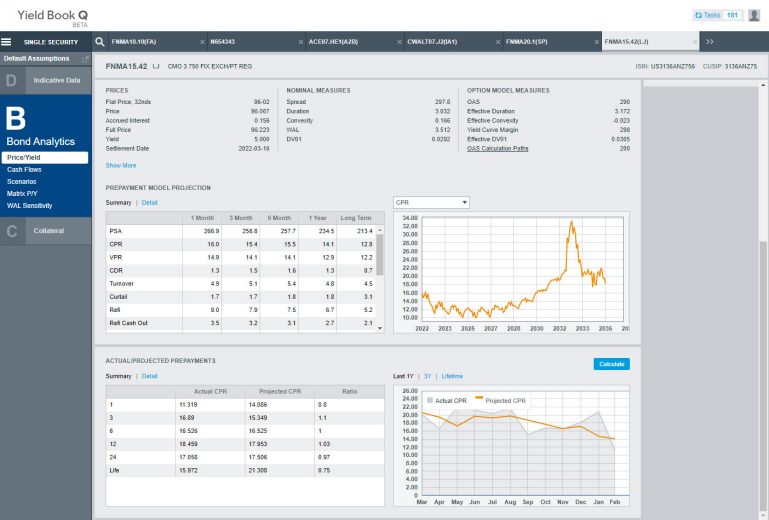Screen dimensions: 769x520
Task: Open the Indicative Data section
Action: 46,80
